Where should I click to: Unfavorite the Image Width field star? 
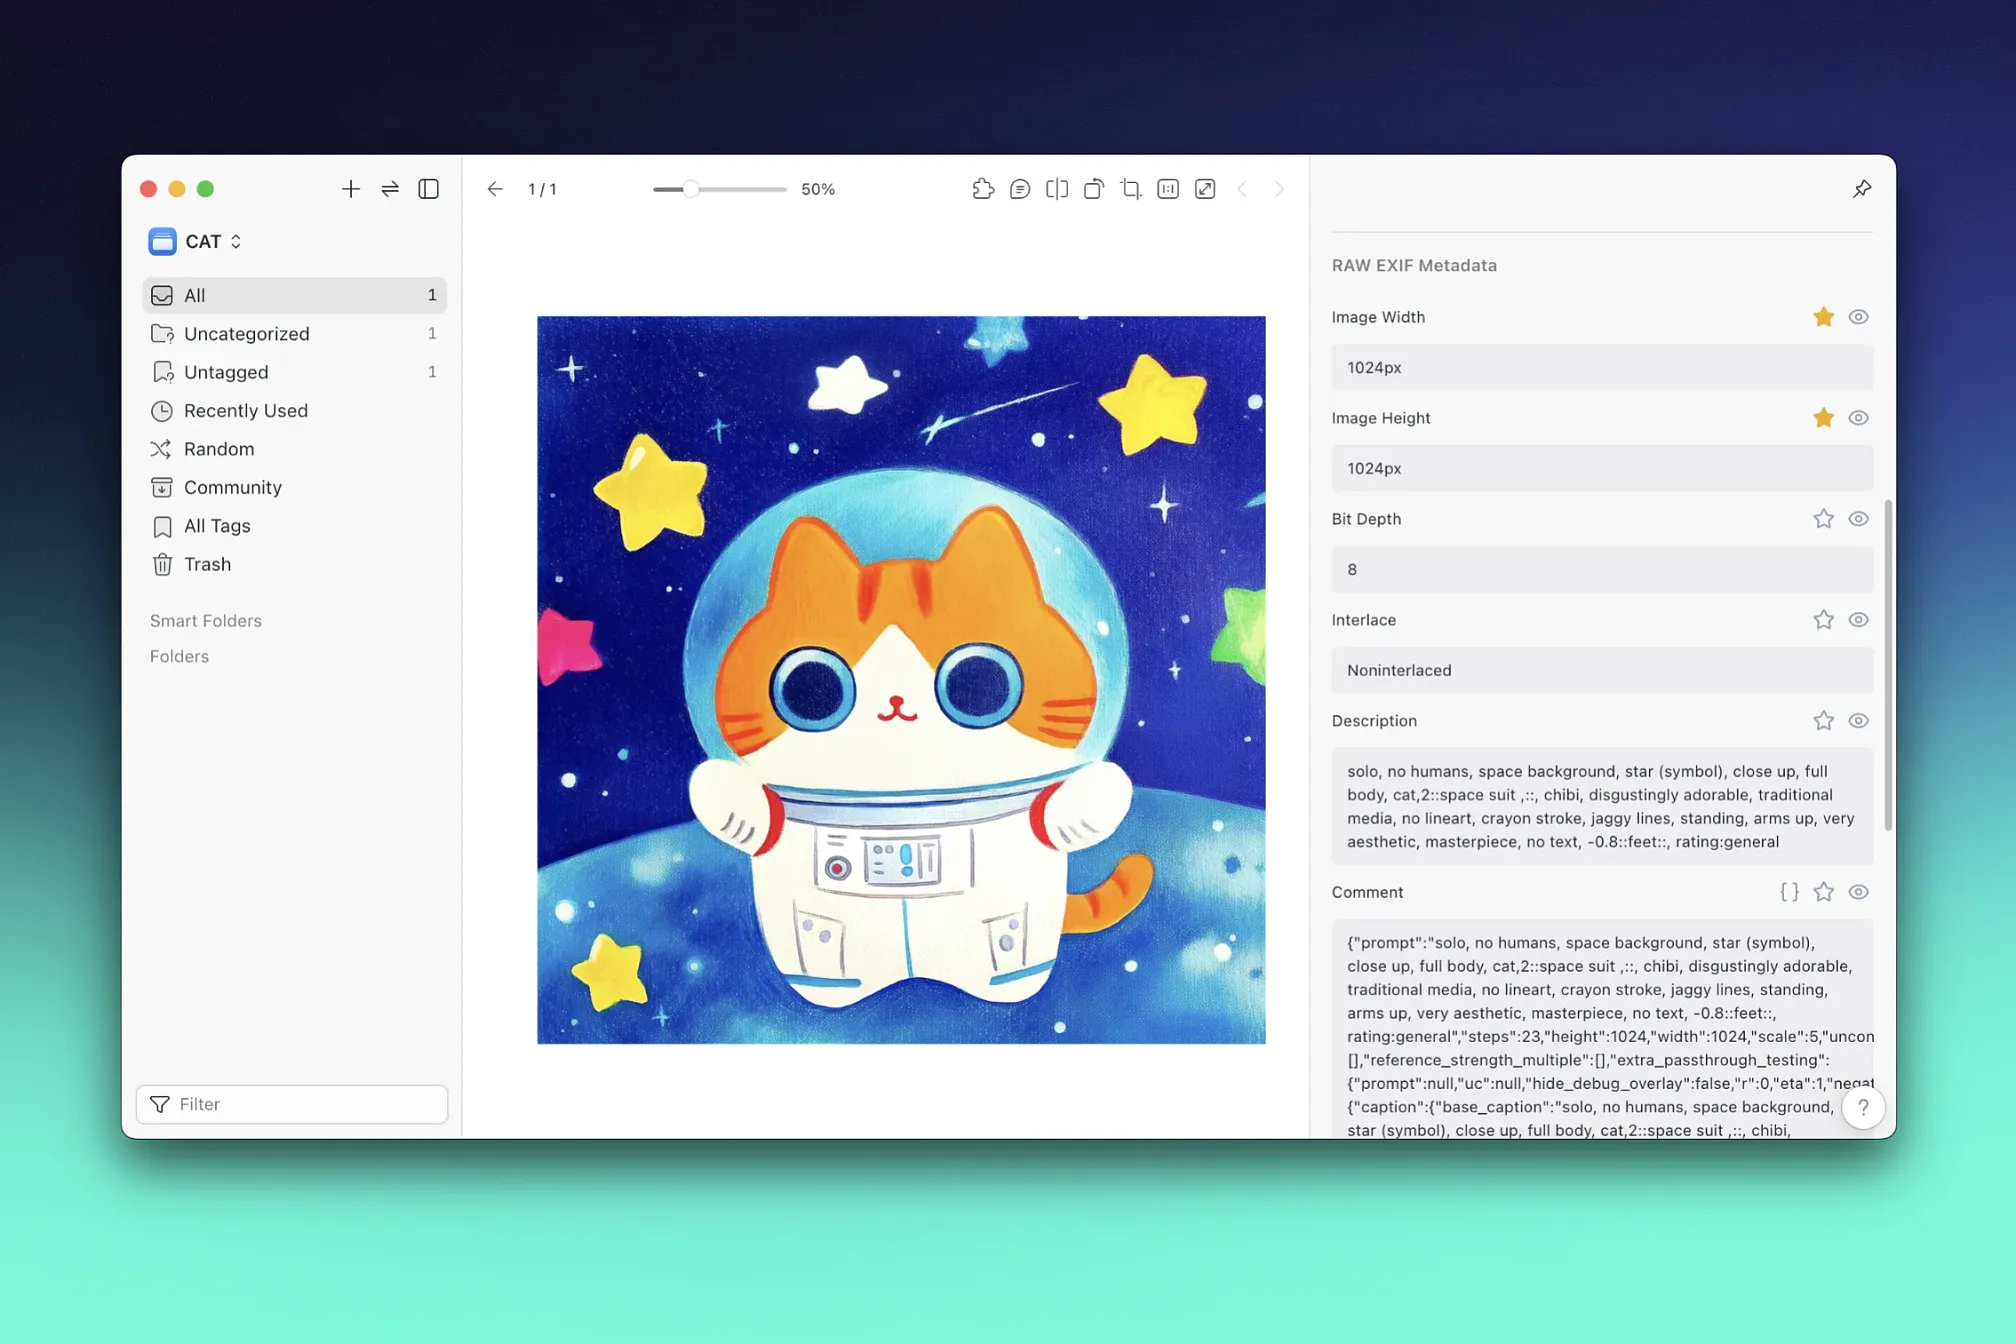[1823, 317]
